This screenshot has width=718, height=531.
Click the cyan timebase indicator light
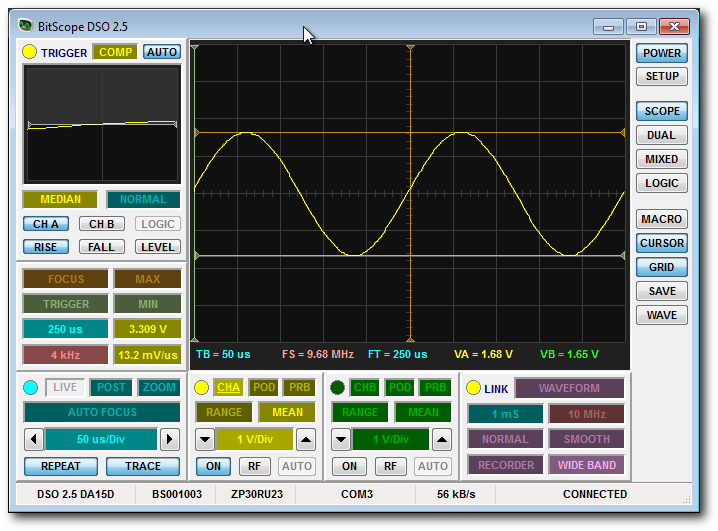pos(31,387)
